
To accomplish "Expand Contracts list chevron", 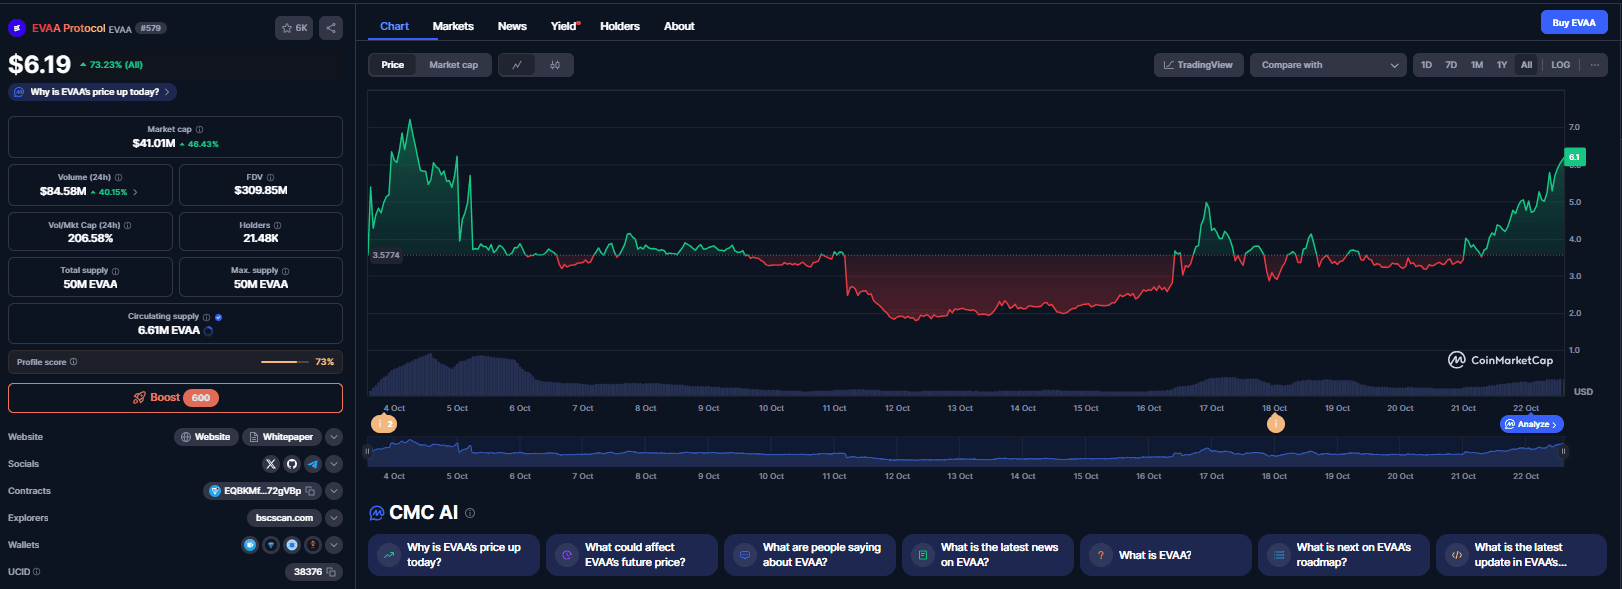I will pyautogui.click(x=334, y=491).
